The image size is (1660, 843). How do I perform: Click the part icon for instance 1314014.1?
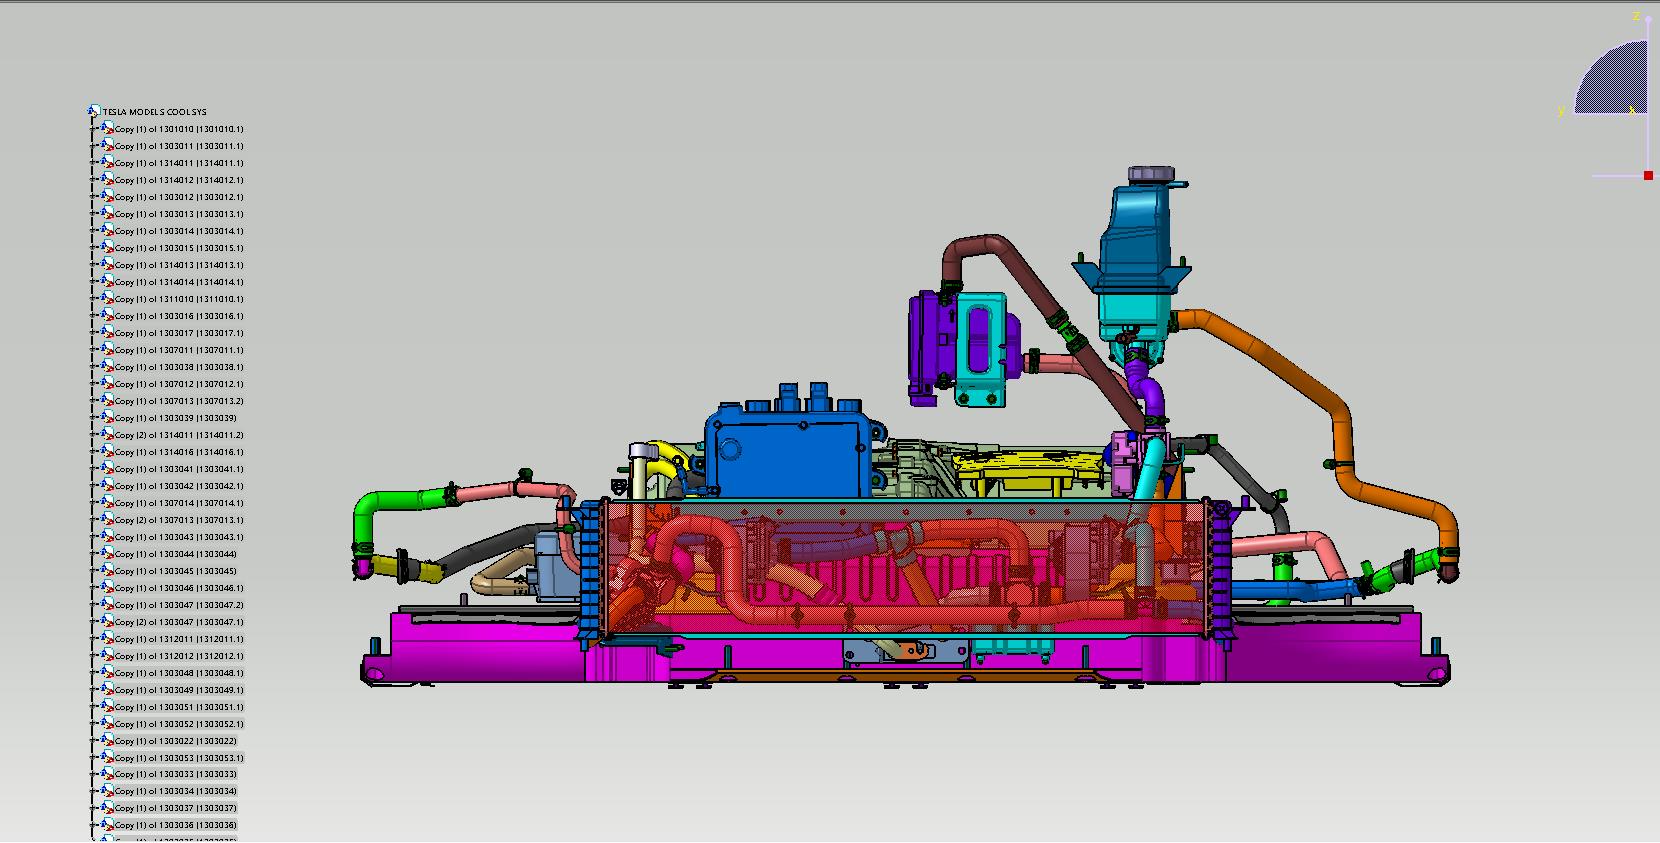107,281
